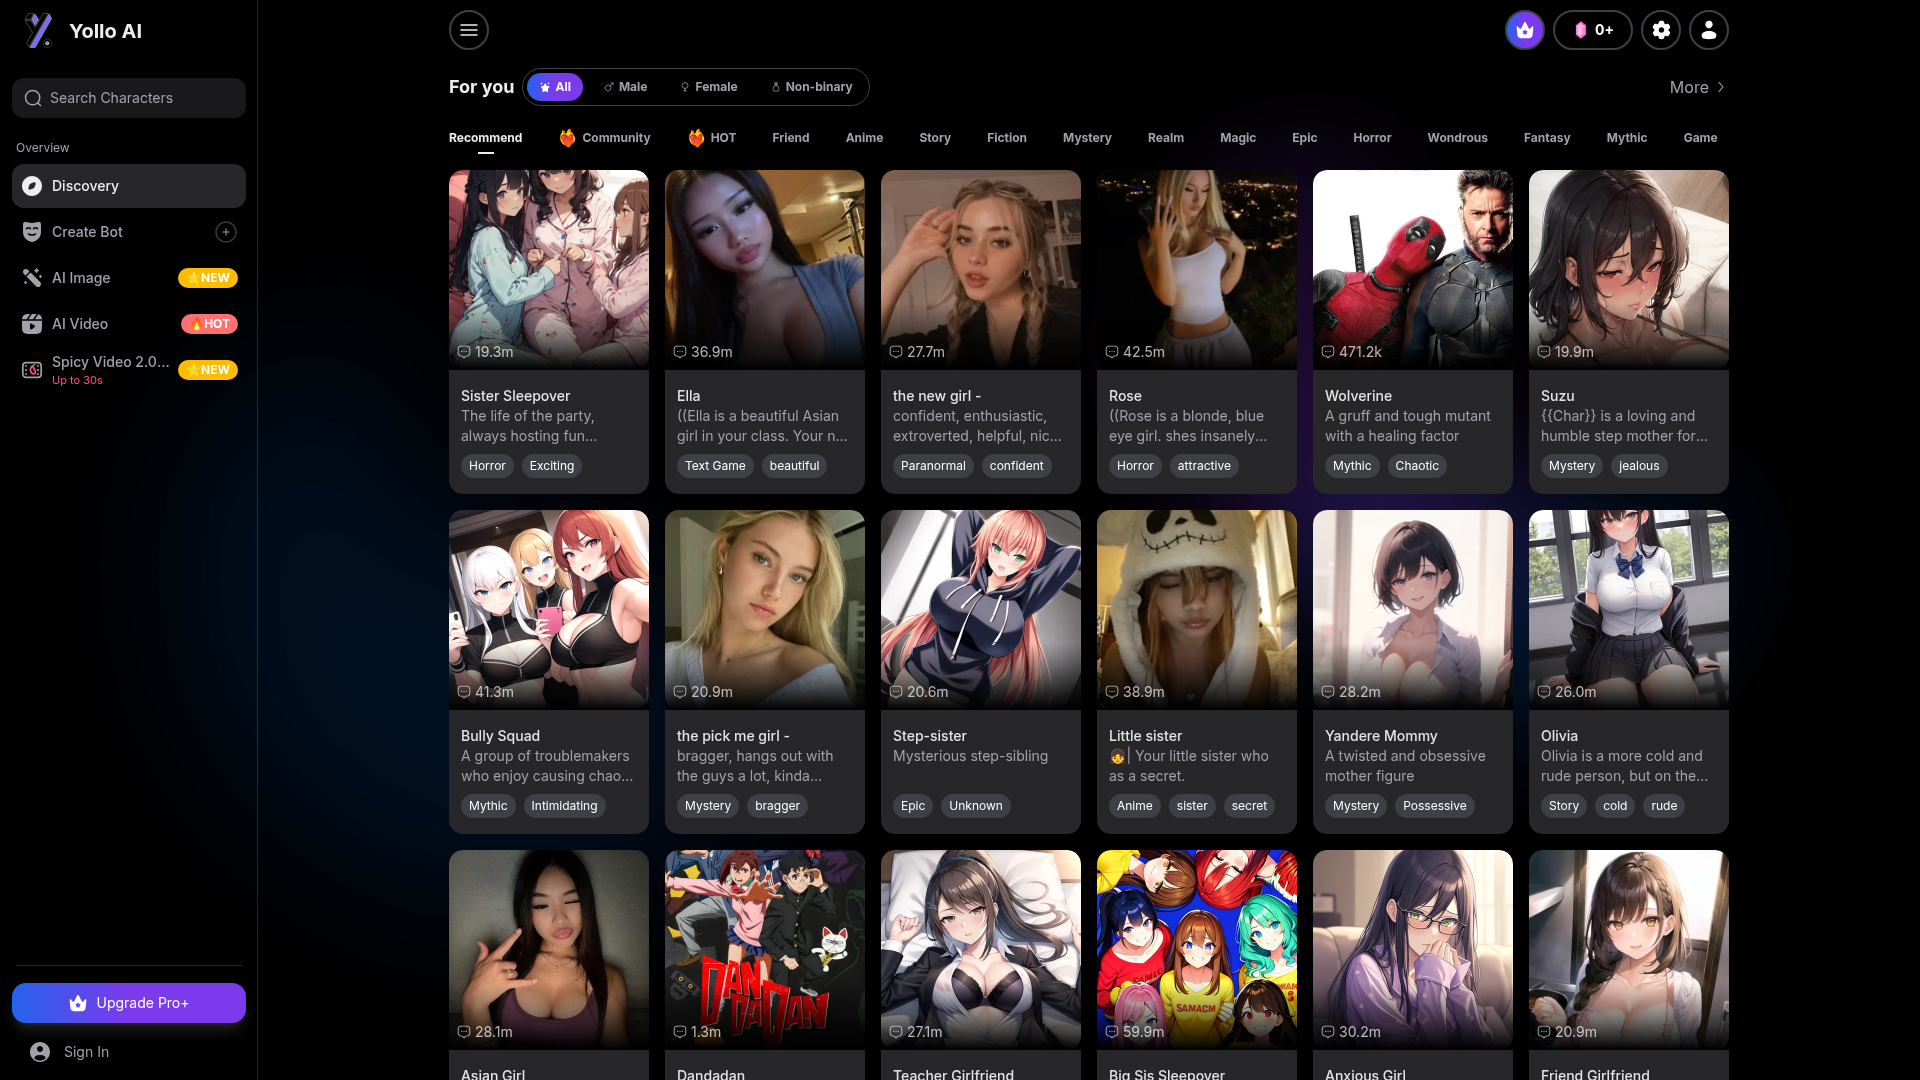1920x1080 pixels.
Task: Open the Fantasy category tab
Action: pos(1547,138)
